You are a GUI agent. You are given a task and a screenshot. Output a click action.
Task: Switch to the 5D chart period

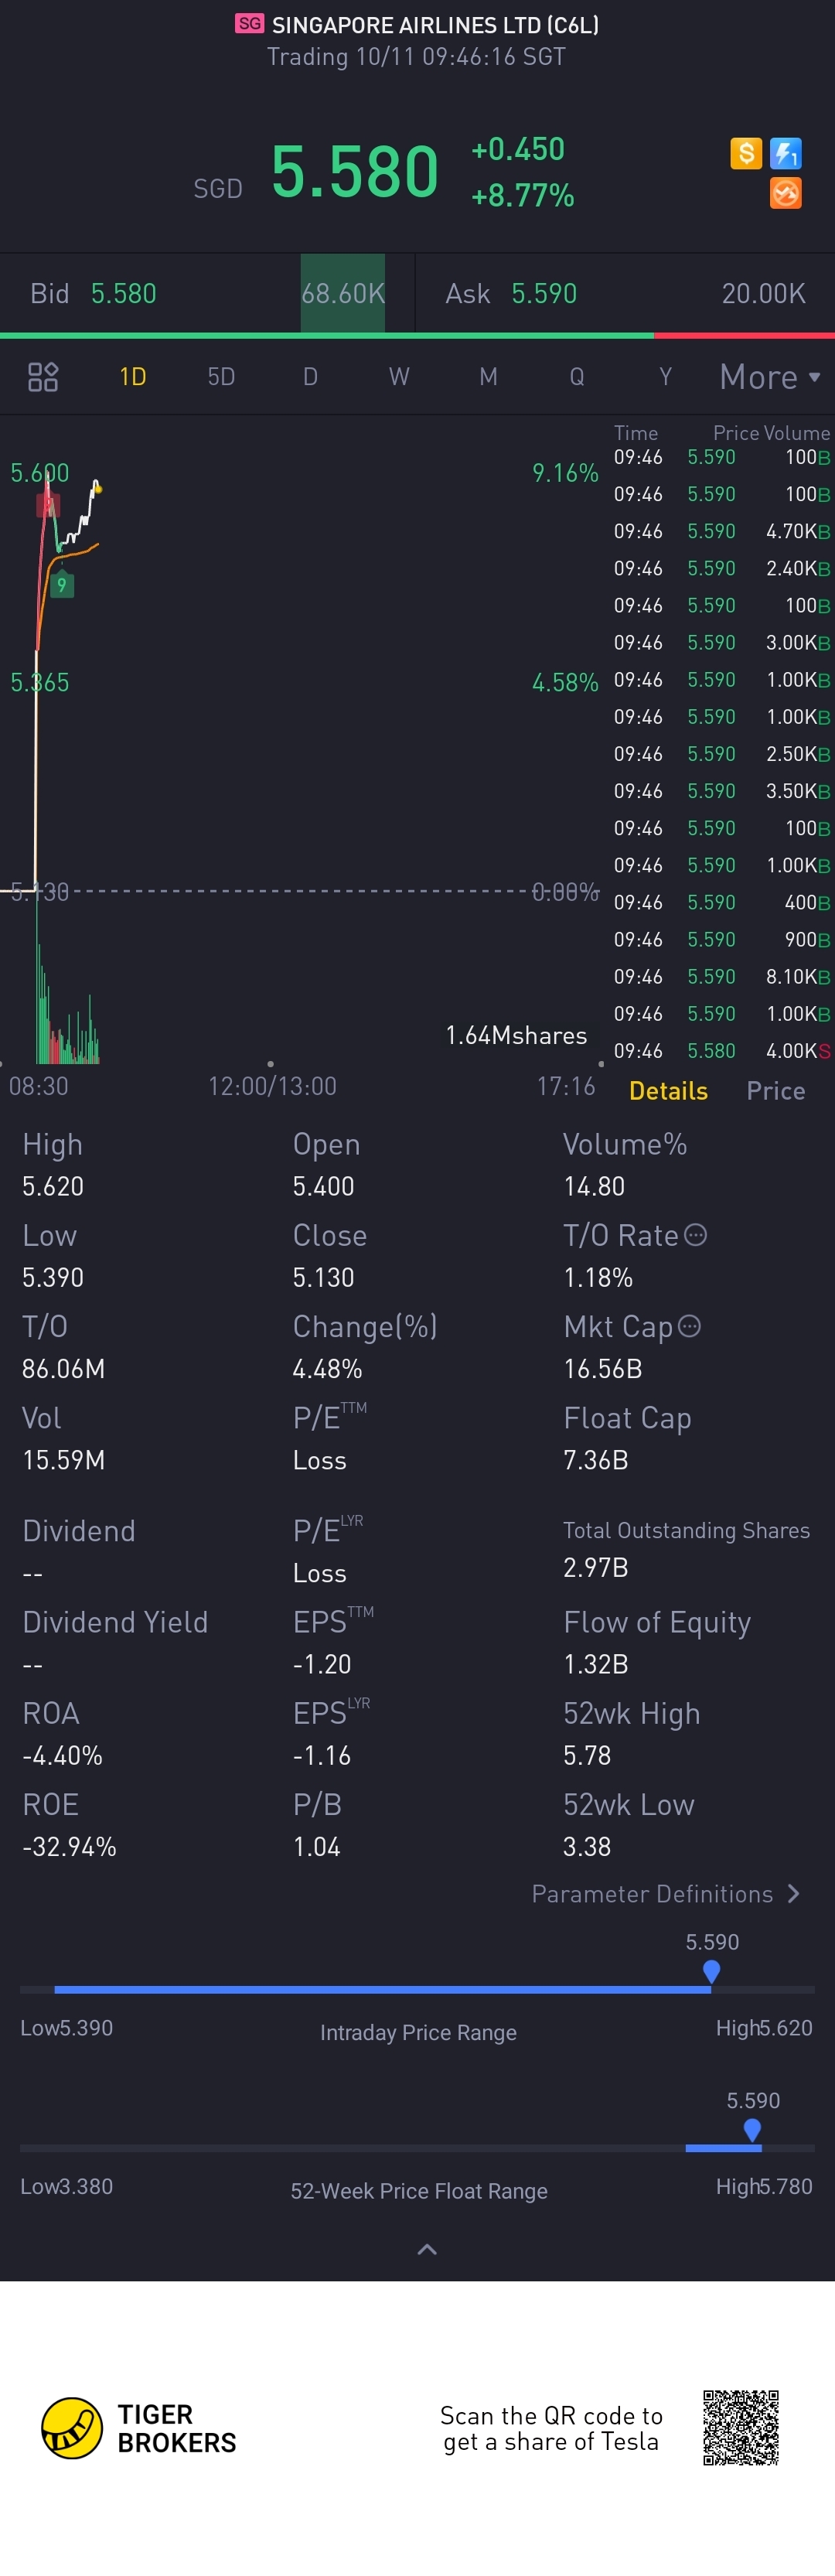(221, 377)
